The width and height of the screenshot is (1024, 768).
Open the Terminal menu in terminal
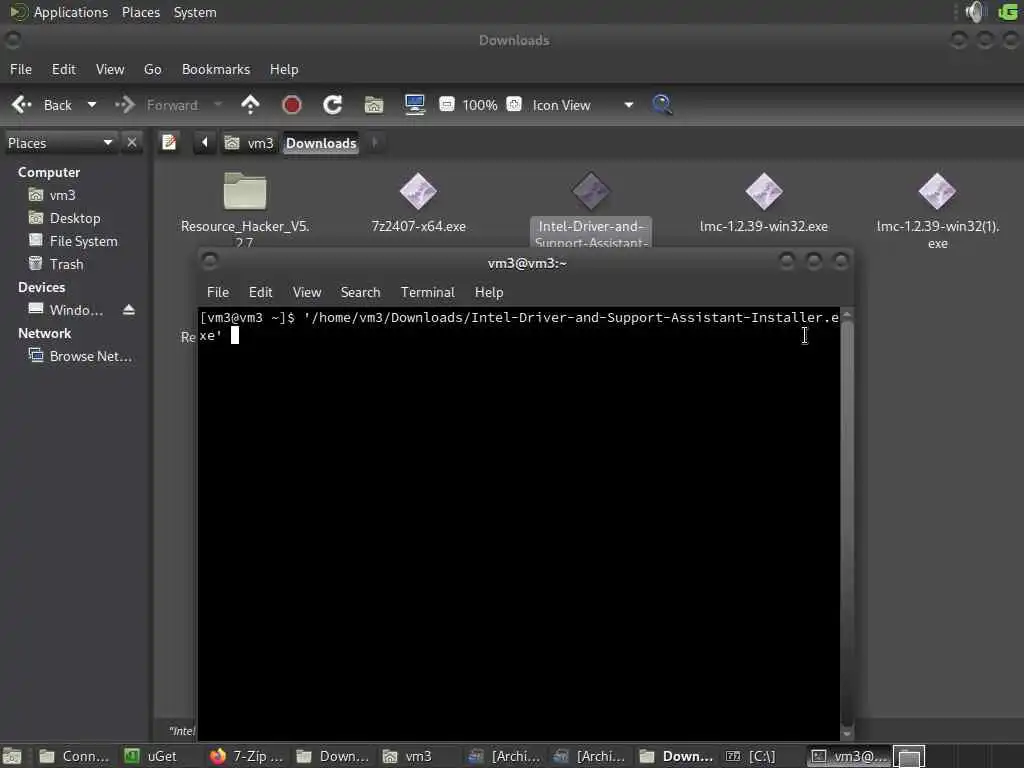(x=427, y=292)
